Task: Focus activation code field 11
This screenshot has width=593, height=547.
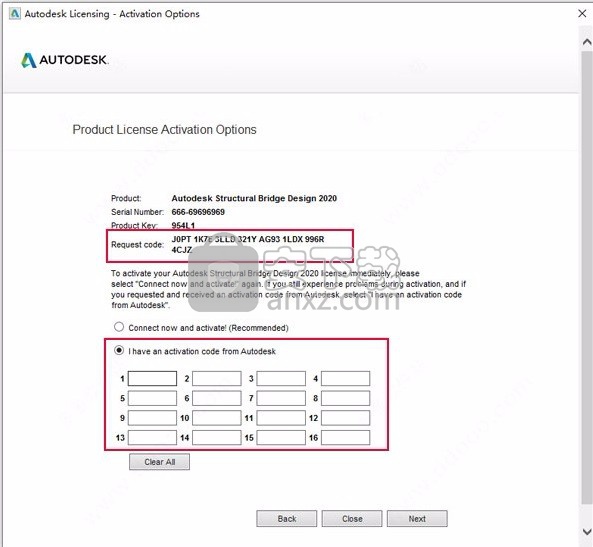Action: coord(281,418)
